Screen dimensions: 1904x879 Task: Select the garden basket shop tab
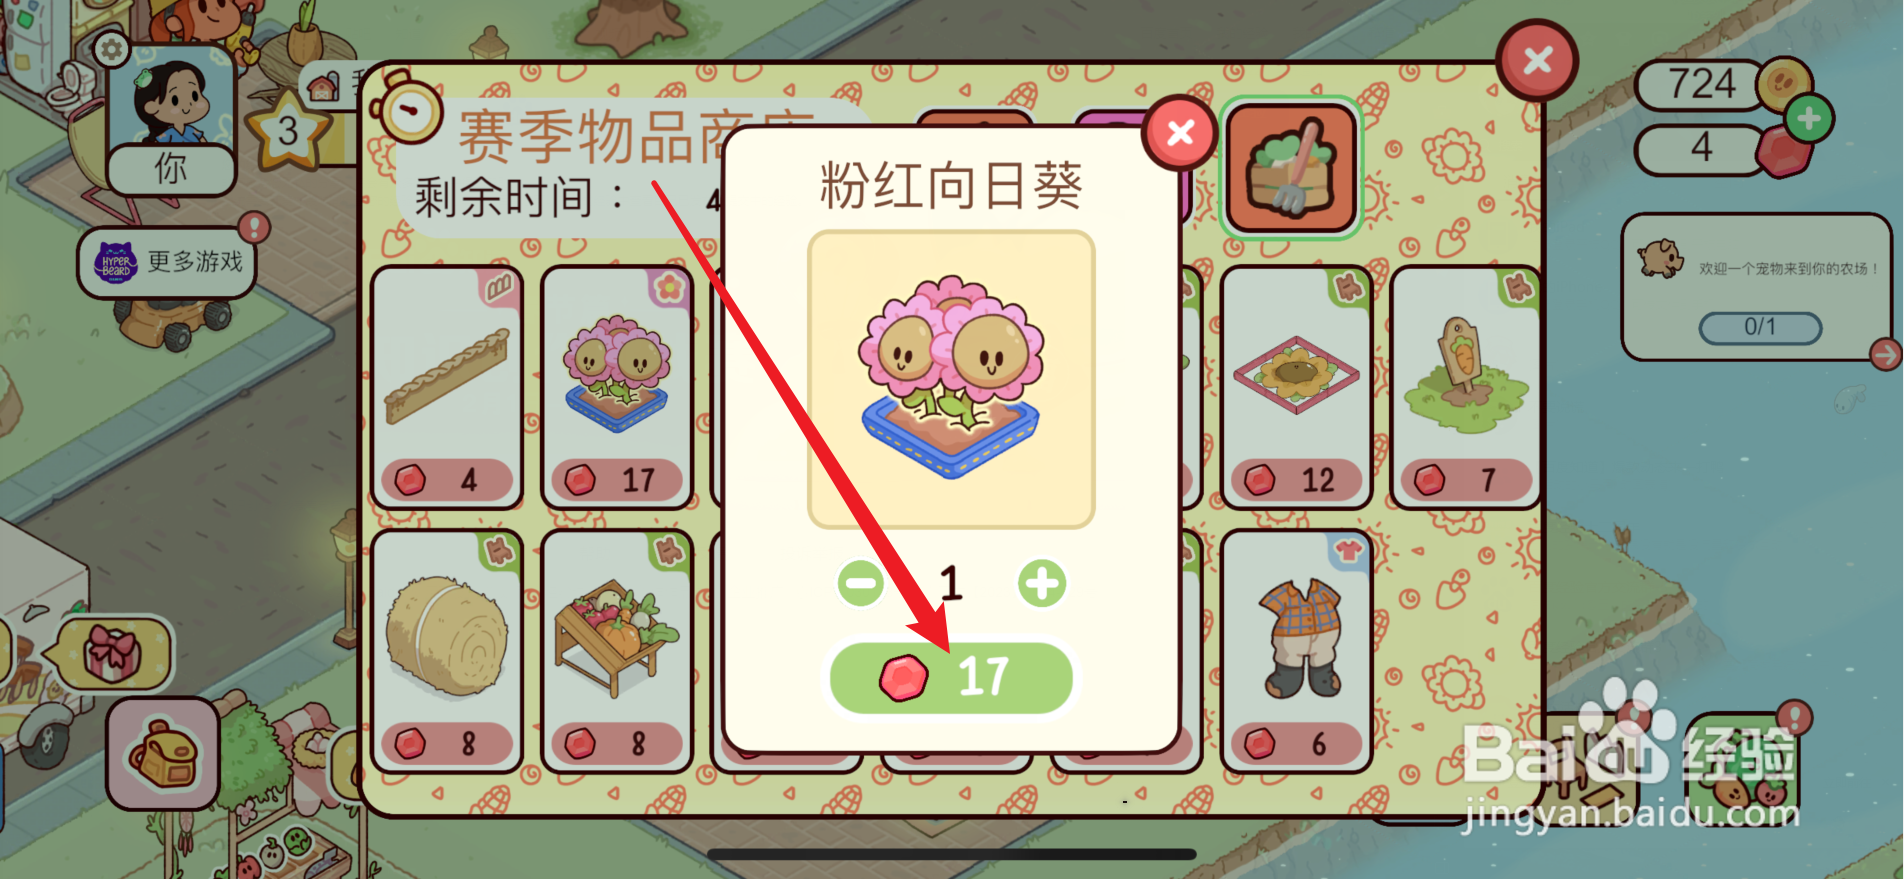click(1291, 168)
